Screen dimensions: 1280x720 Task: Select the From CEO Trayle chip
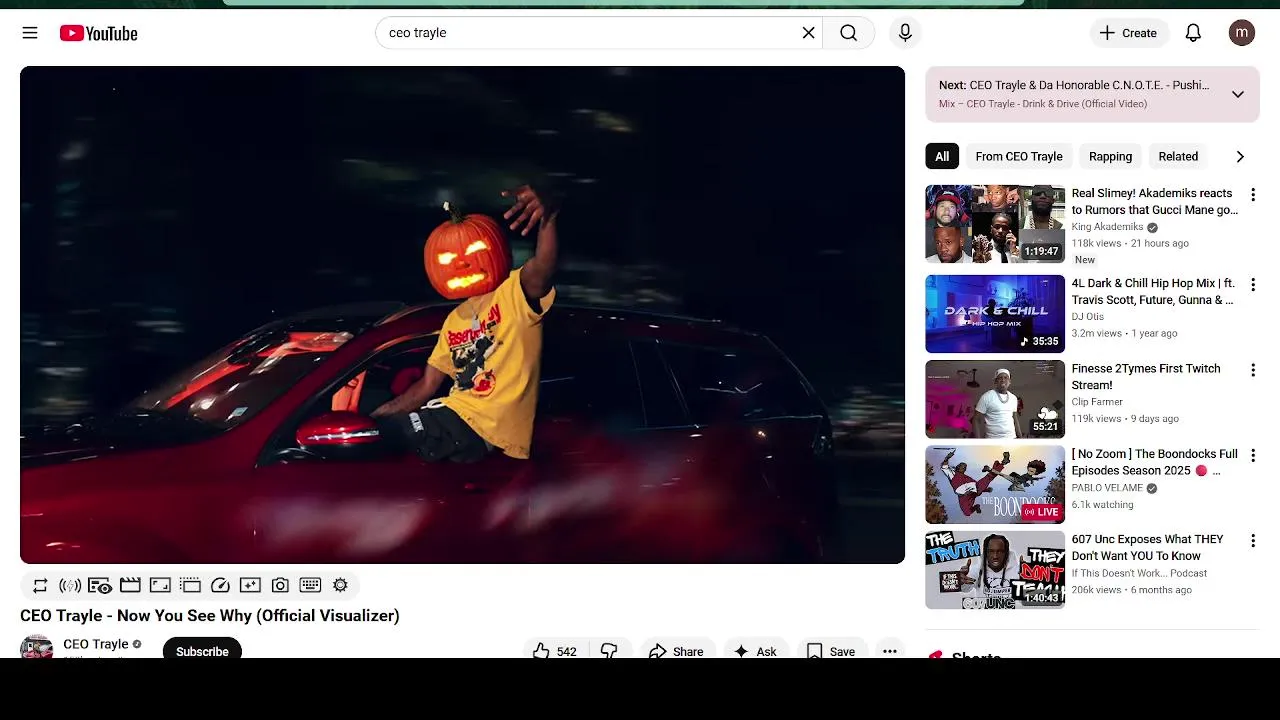[1019, 156]
